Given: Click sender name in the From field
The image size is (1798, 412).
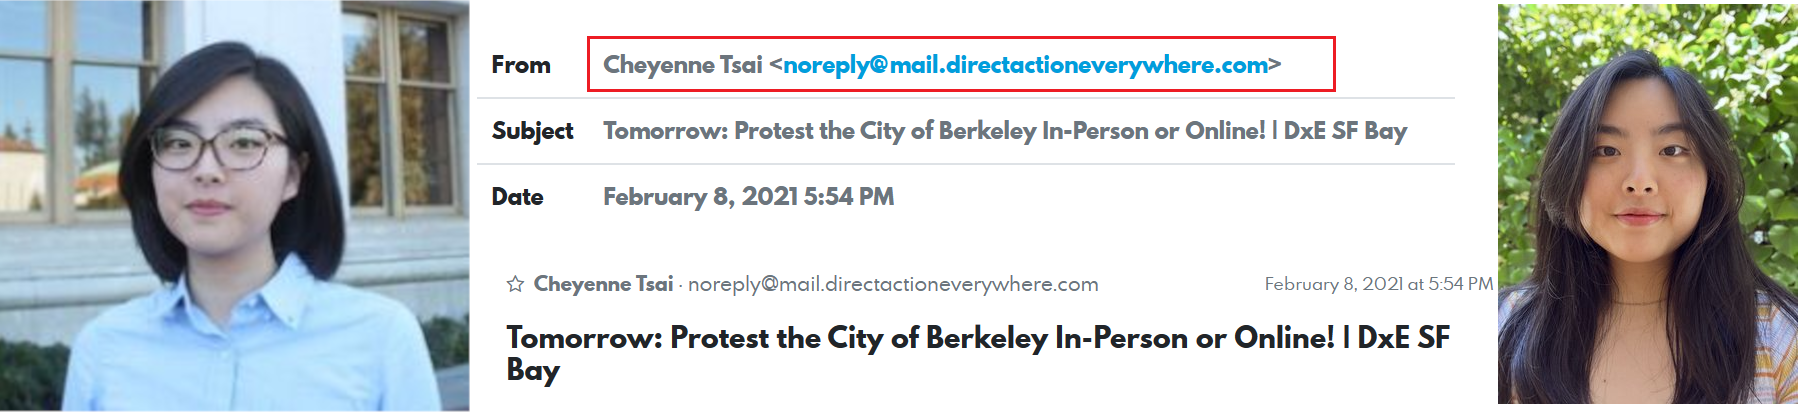Looking at the screenshot, I should [x=683, y=65].
